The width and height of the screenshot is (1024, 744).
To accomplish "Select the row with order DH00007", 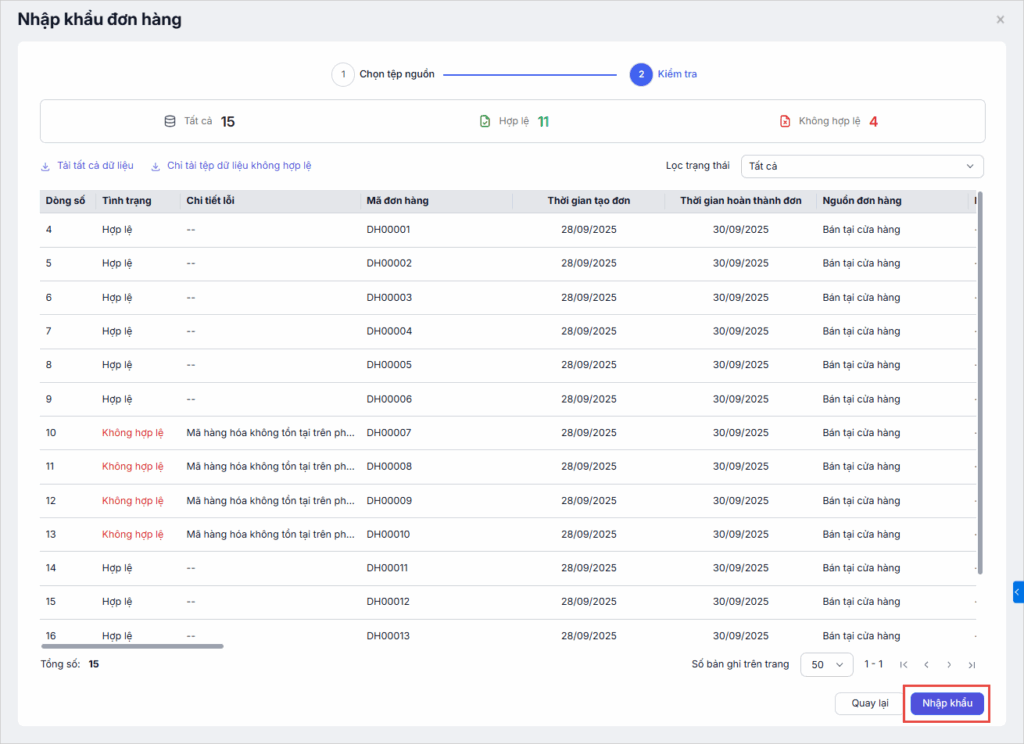I will click(388, 433).
